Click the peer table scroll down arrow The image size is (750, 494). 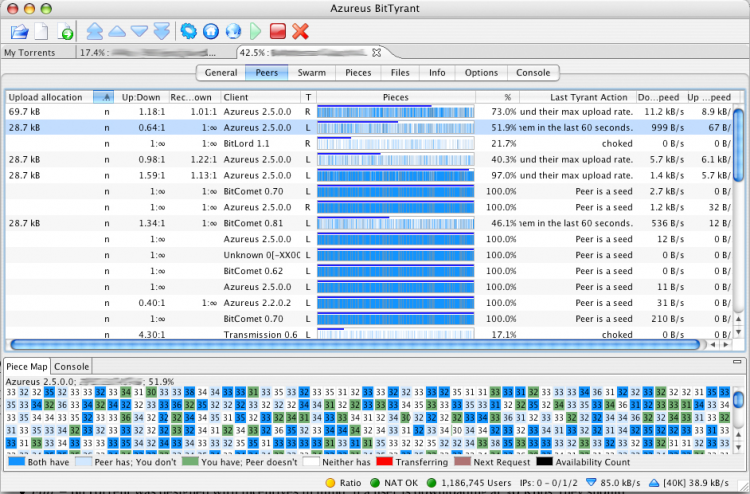click(739, 331)
